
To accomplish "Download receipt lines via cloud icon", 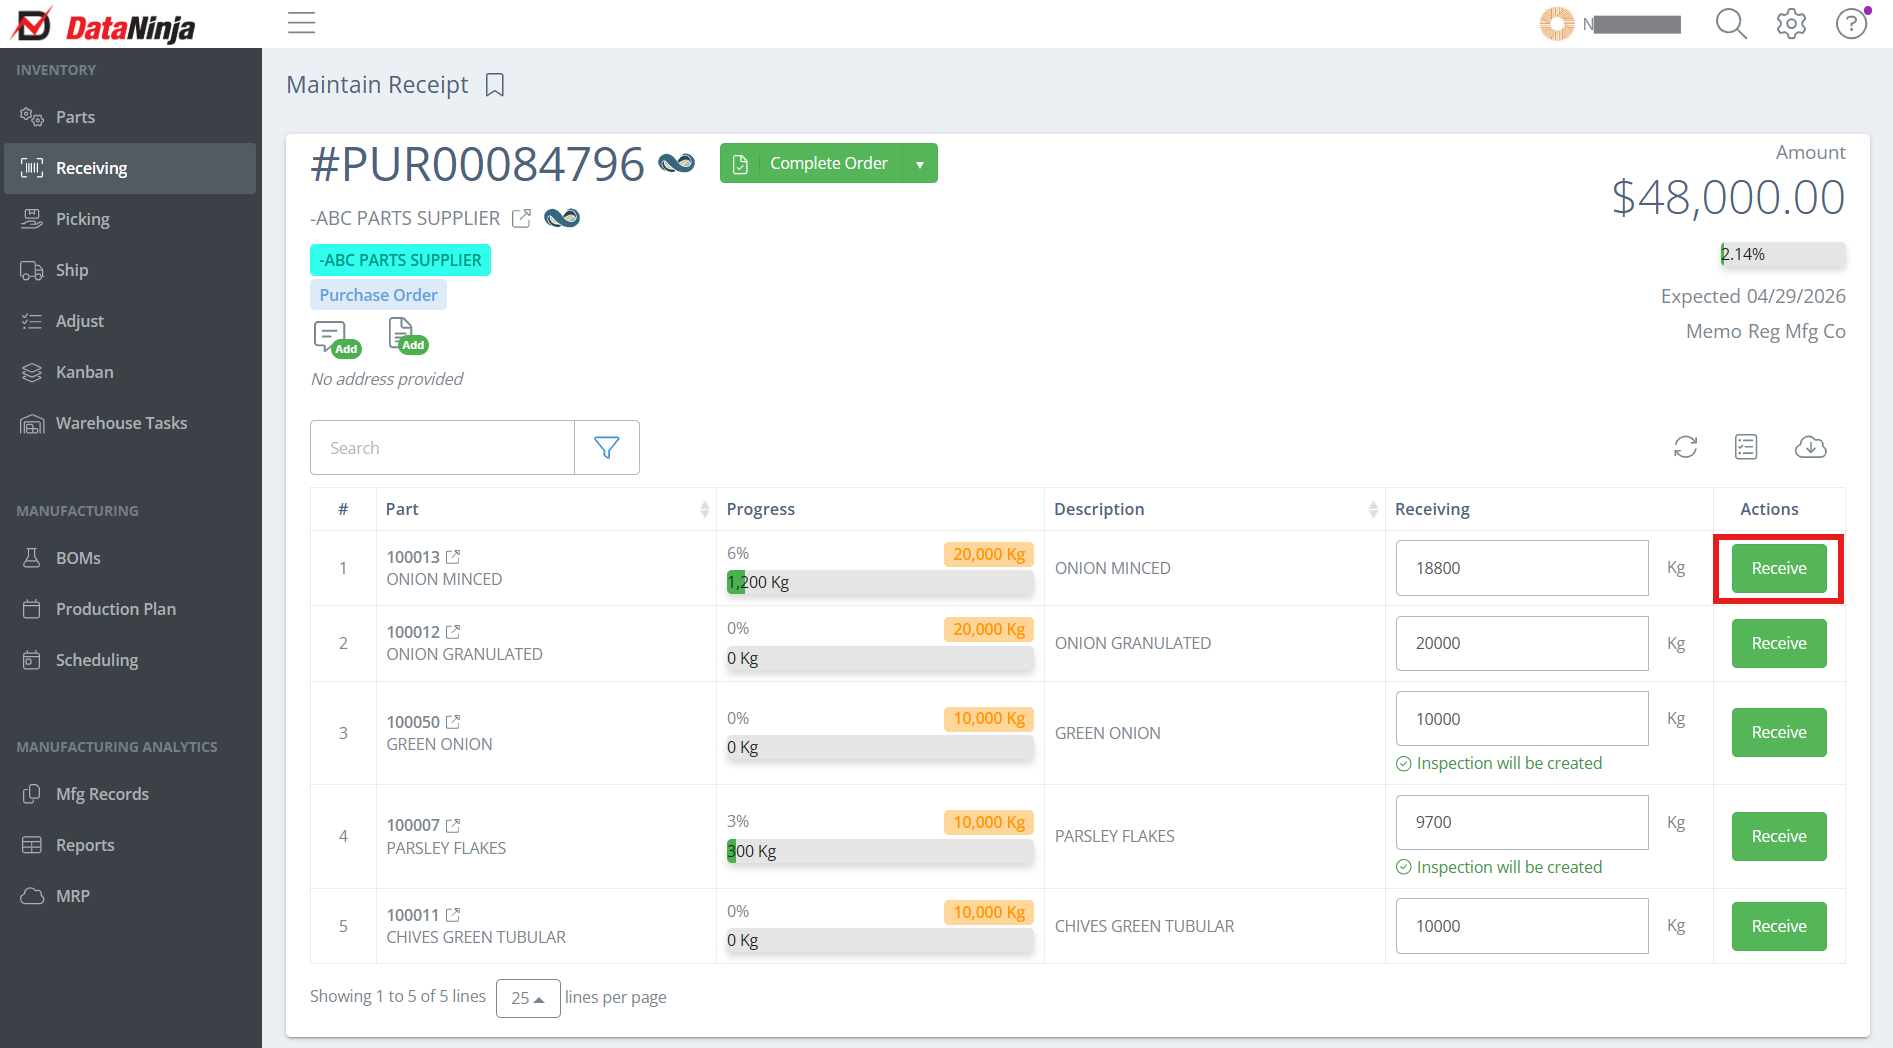I will coord(1811,447).
